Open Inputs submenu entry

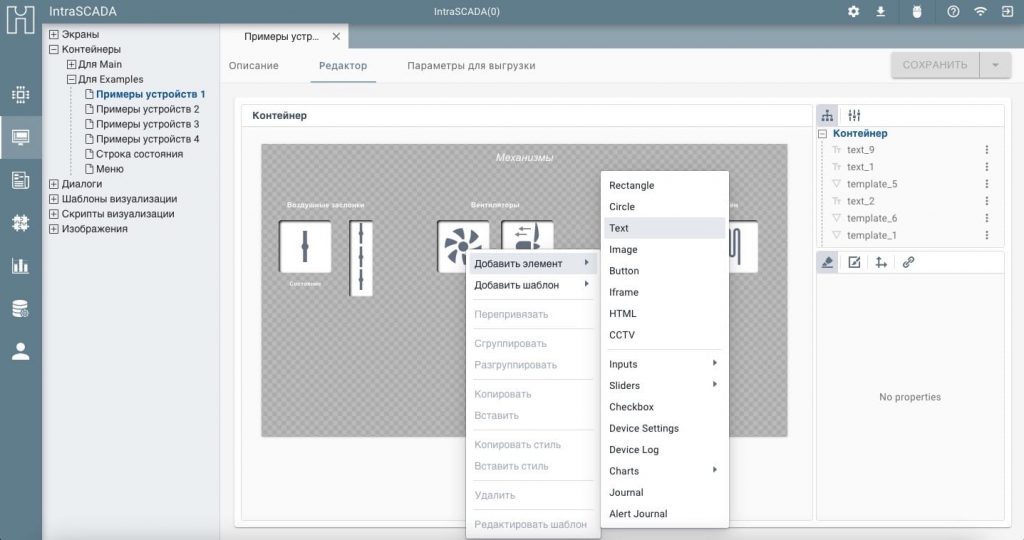[x=664, y=364]
